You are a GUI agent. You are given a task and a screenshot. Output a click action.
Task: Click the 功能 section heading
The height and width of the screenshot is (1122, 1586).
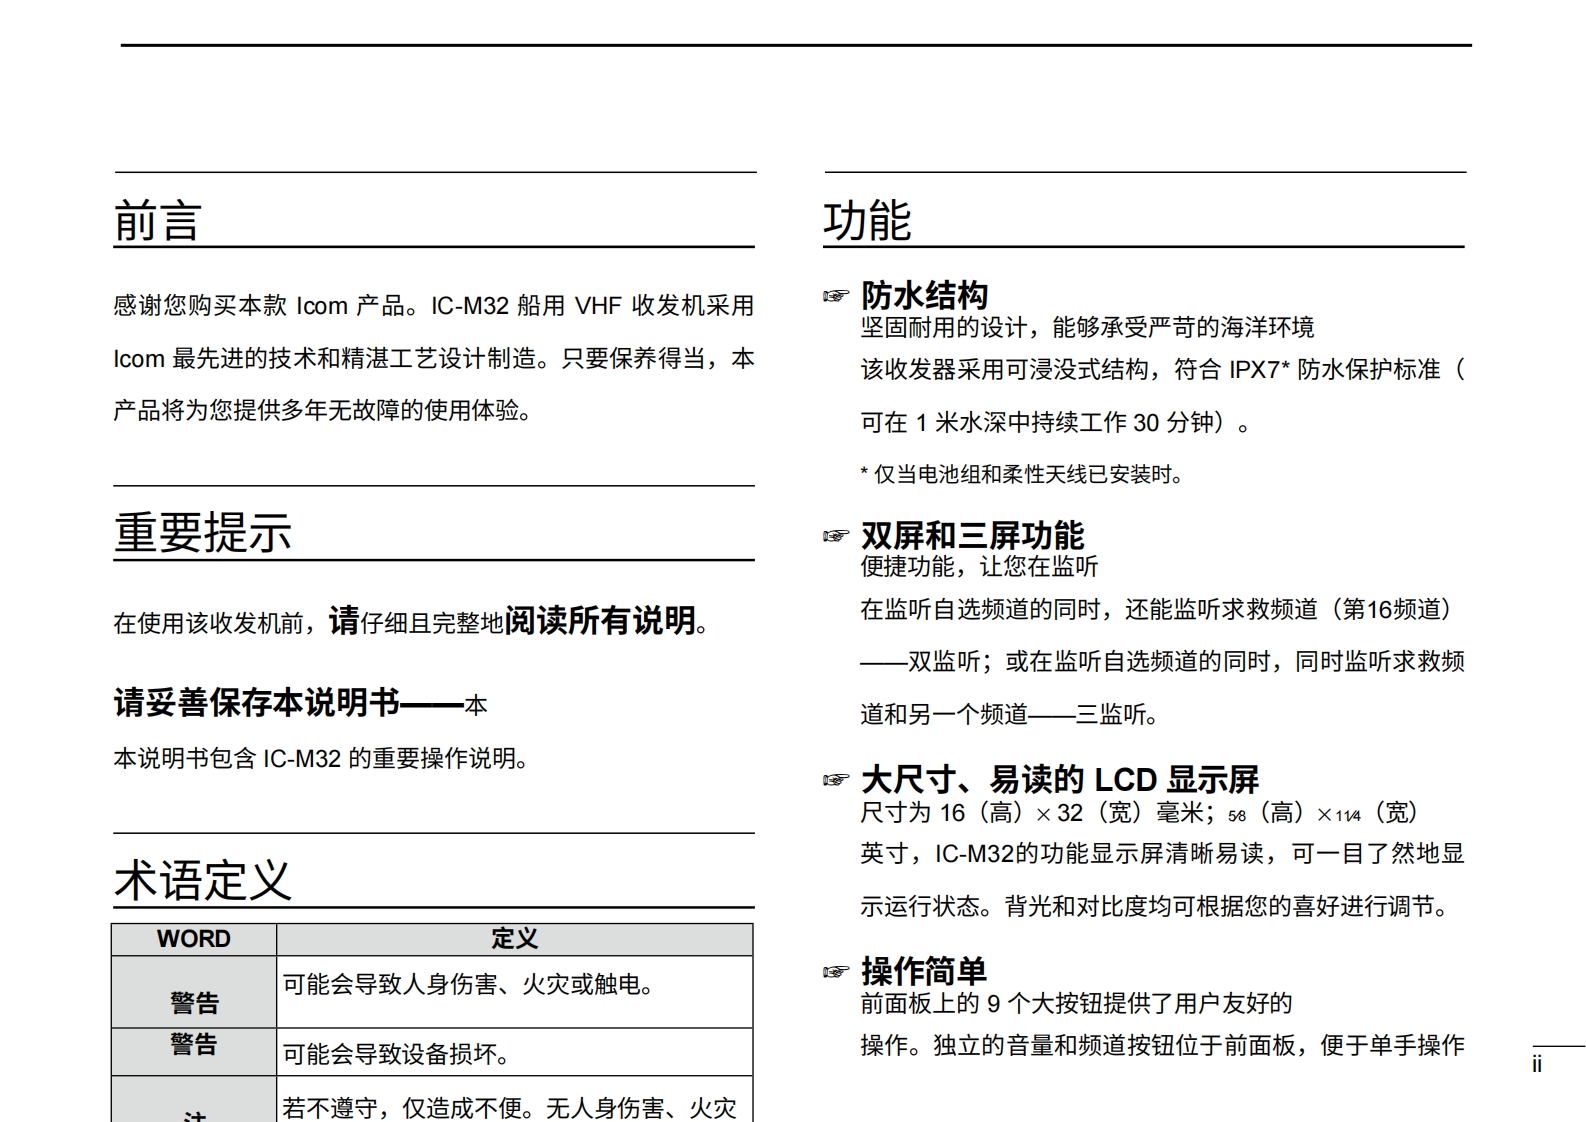click(867, 221)
